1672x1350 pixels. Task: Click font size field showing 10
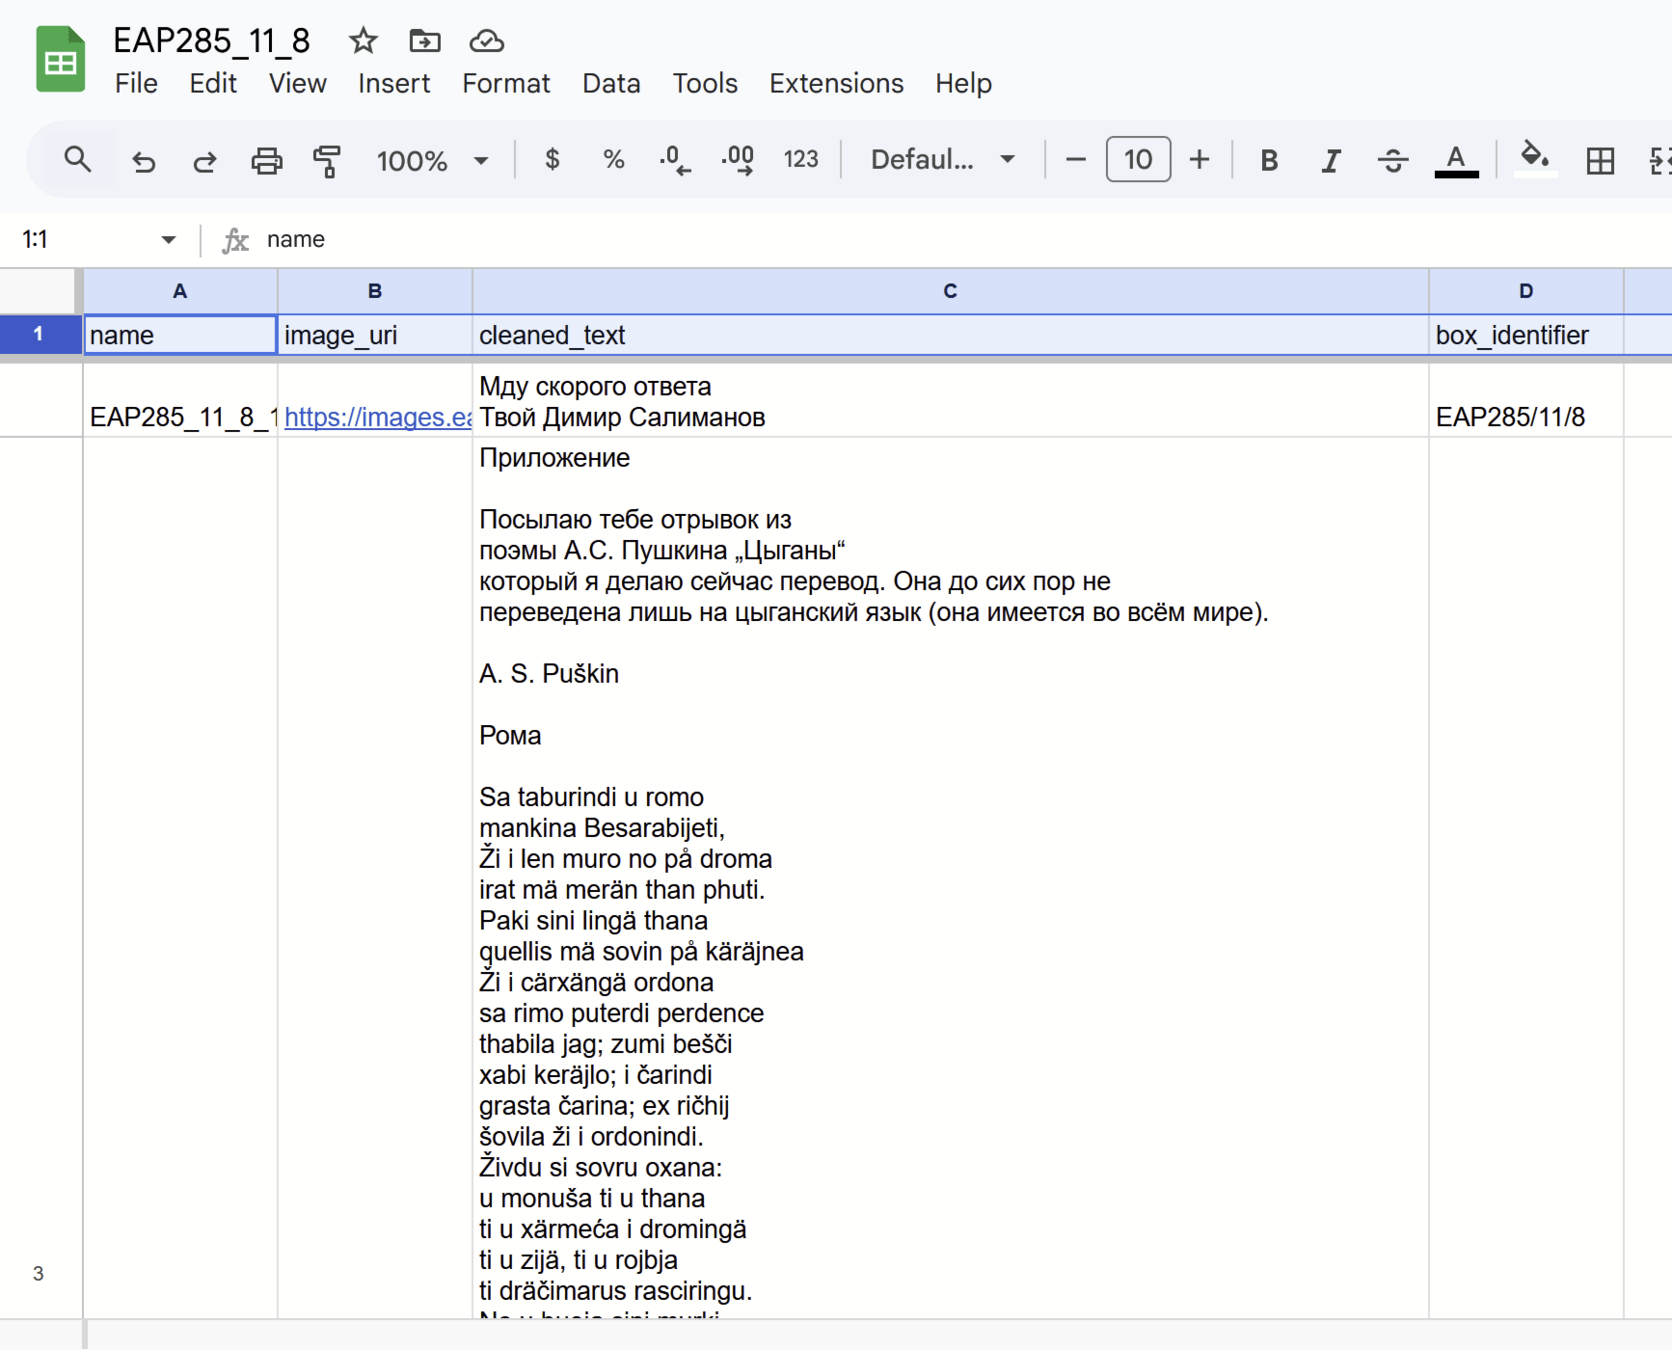pos(1138,160)
